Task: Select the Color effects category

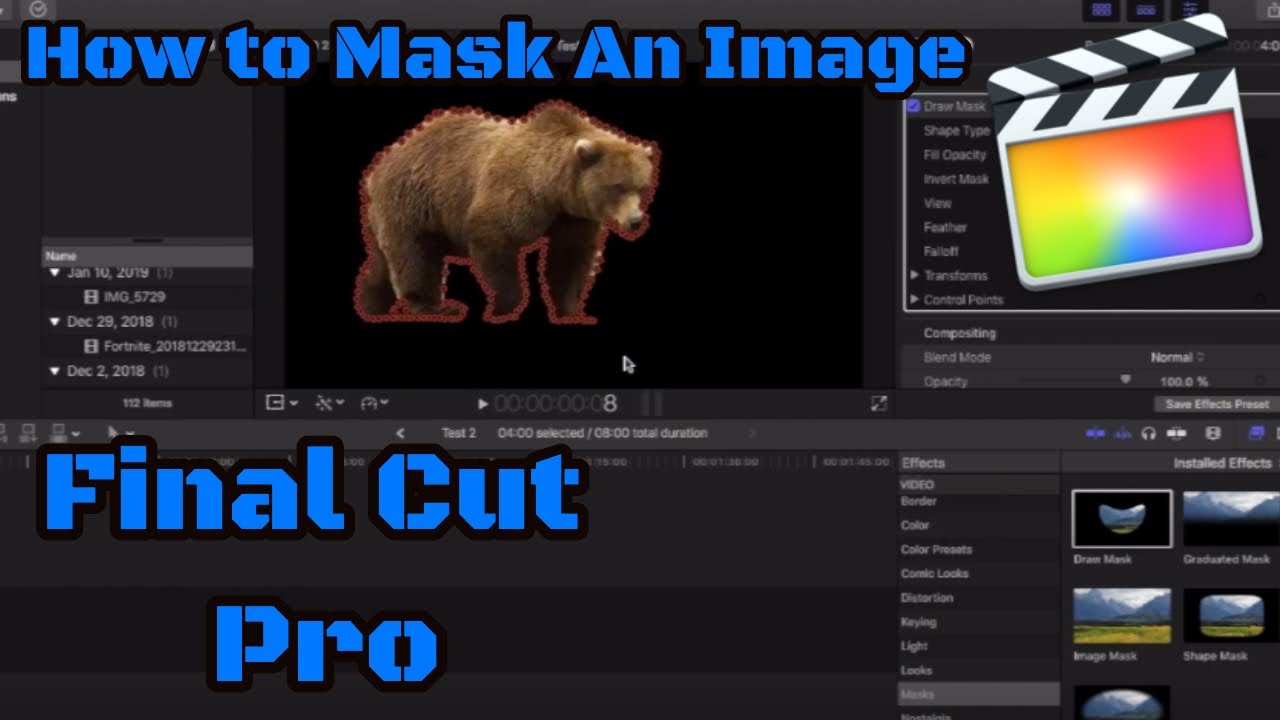Action: coord(915,525)
